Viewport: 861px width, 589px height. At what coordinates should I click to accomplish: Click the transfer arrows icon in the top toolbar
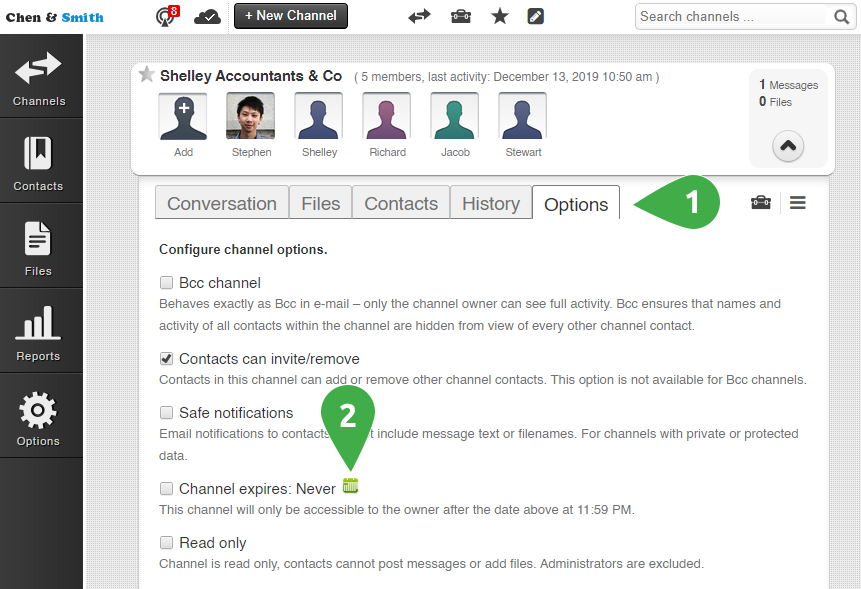[x=420, y=16]
